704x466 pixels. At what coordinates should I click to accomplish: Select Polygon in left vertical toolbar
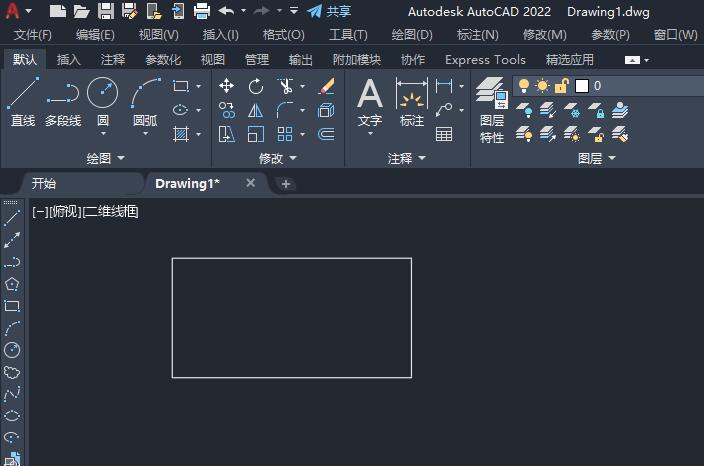[12, 284]
